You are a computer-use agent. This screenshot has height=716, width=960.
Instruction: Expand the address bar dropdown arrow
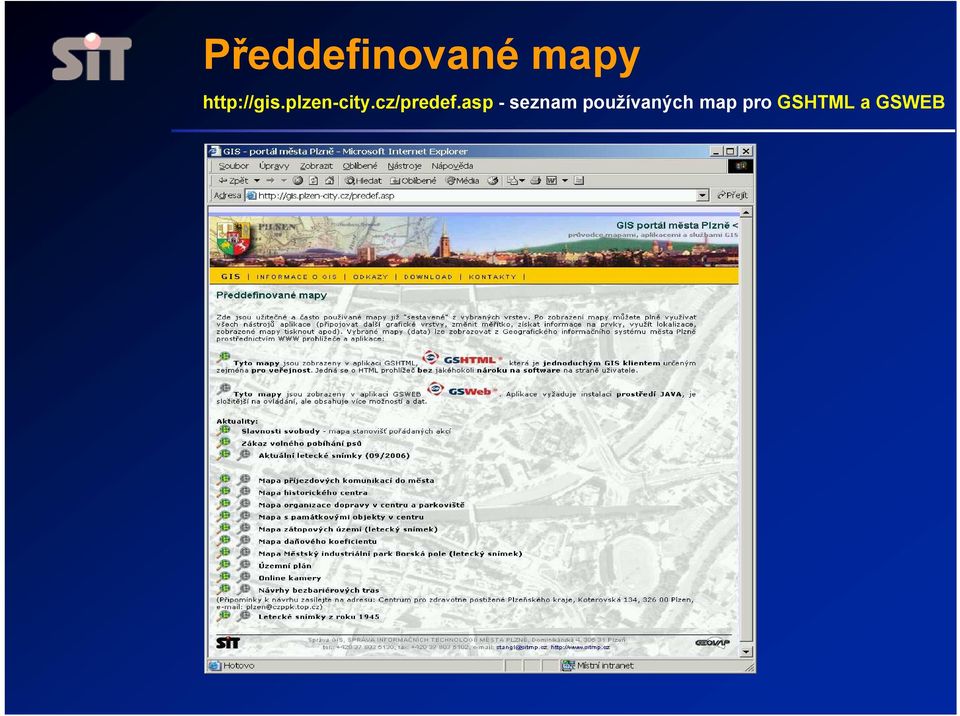703,195
